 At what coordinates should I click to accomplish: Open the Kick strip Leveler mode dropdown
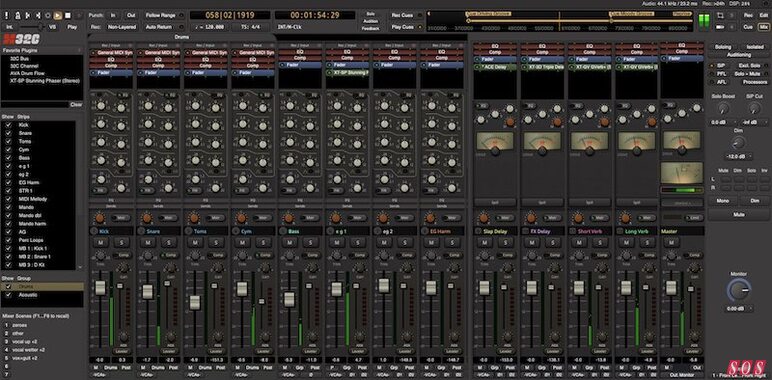click(x=123, y=351)
